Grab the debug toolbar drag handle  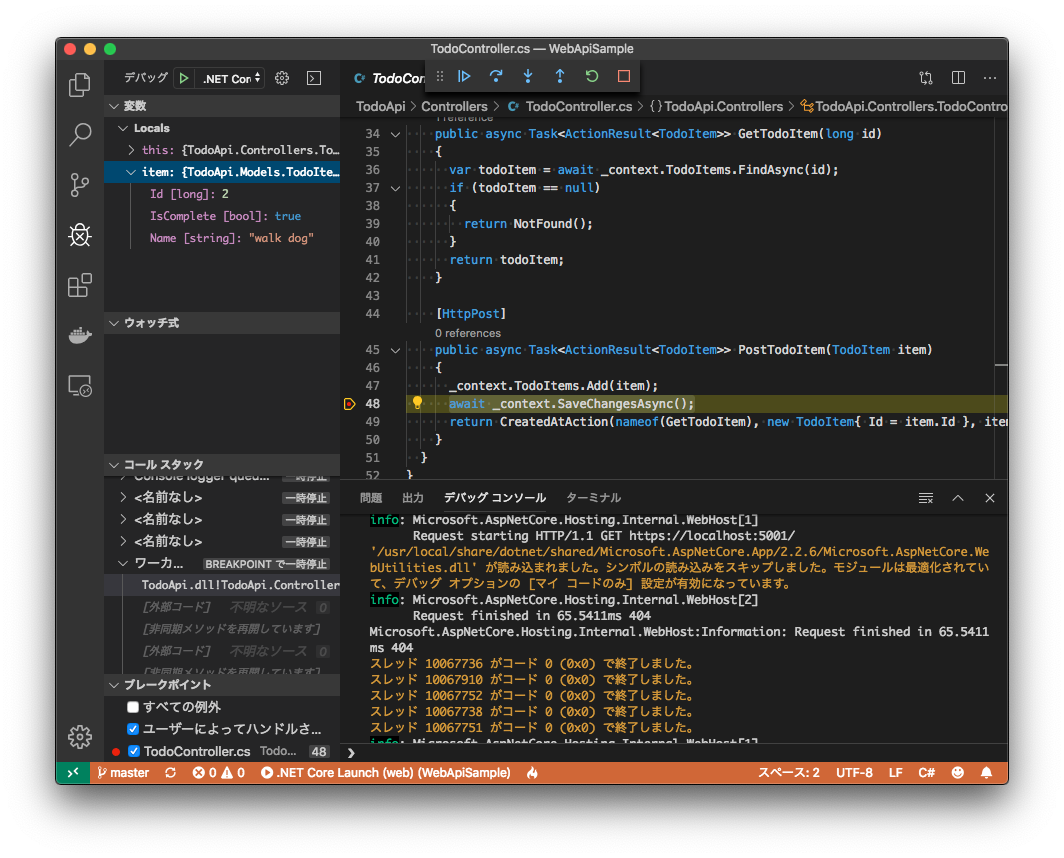point(440,76)
